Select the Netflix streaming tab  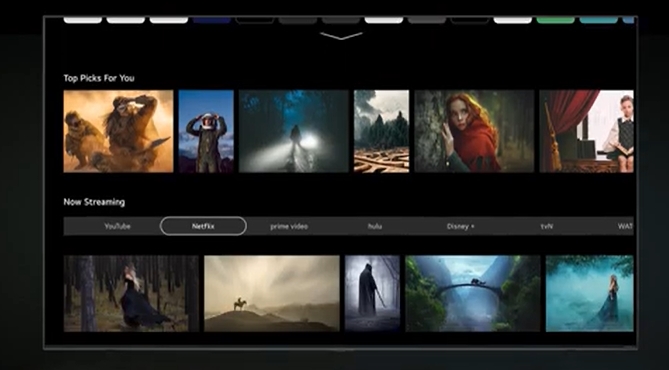point(203,226)
